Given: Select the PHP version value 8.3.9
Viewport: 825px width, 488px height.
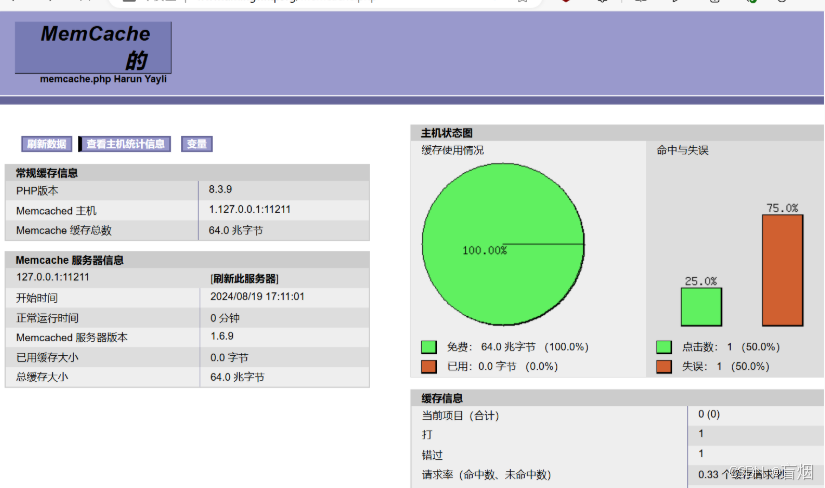Looking at the screenshot, I should click(220, 189).
